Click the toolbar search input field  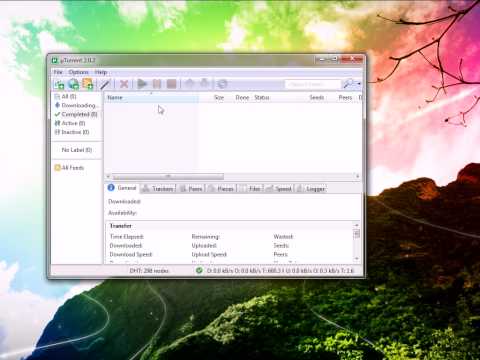click(x=313, y=84)
